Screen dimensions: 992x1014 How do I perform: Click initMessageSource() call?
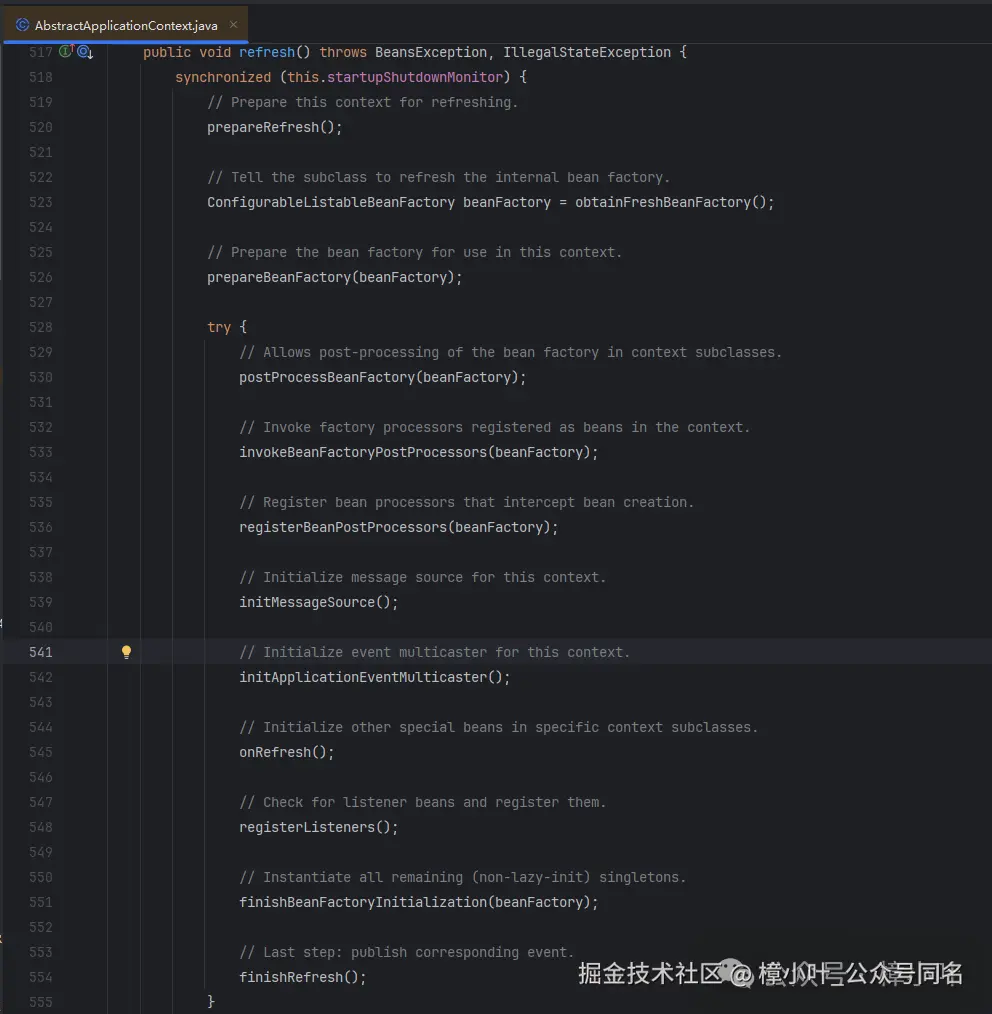click(318, 603)
